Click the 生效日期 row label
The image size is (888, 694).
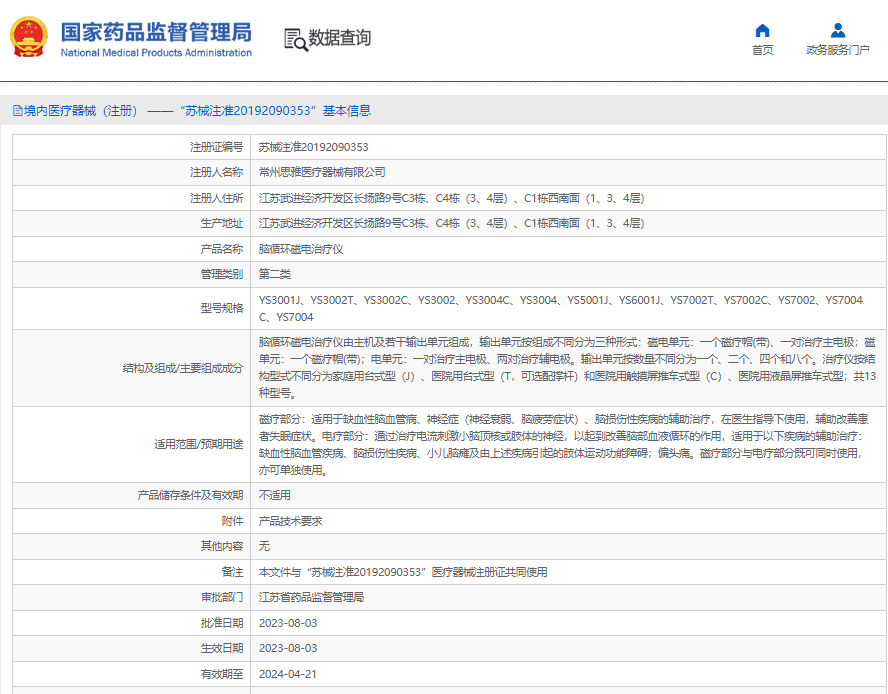tap(221, 648)
